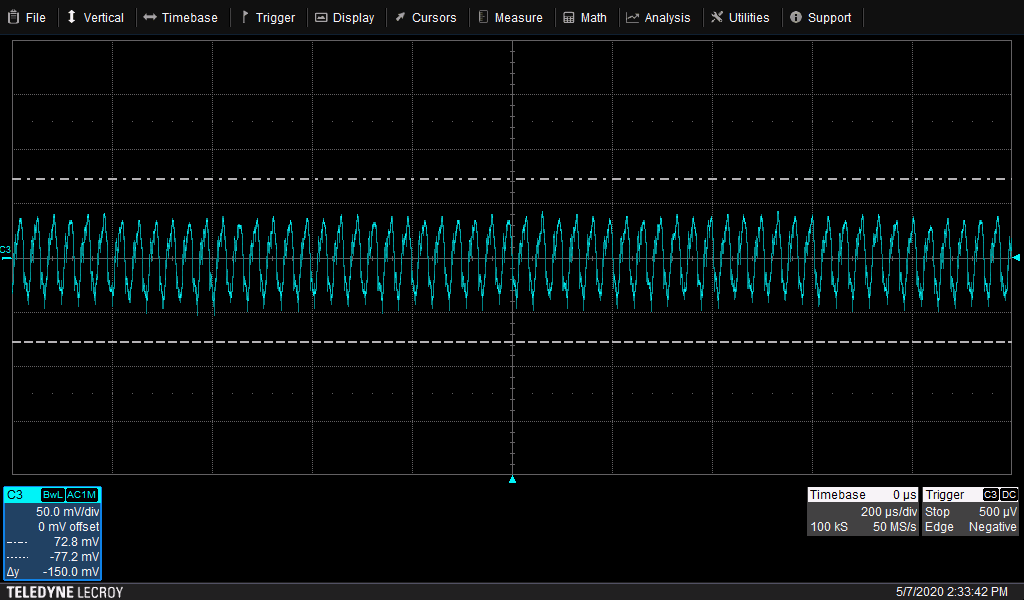
Task: Select the C3 channel descriptor box
Action: tap(52, 530)
